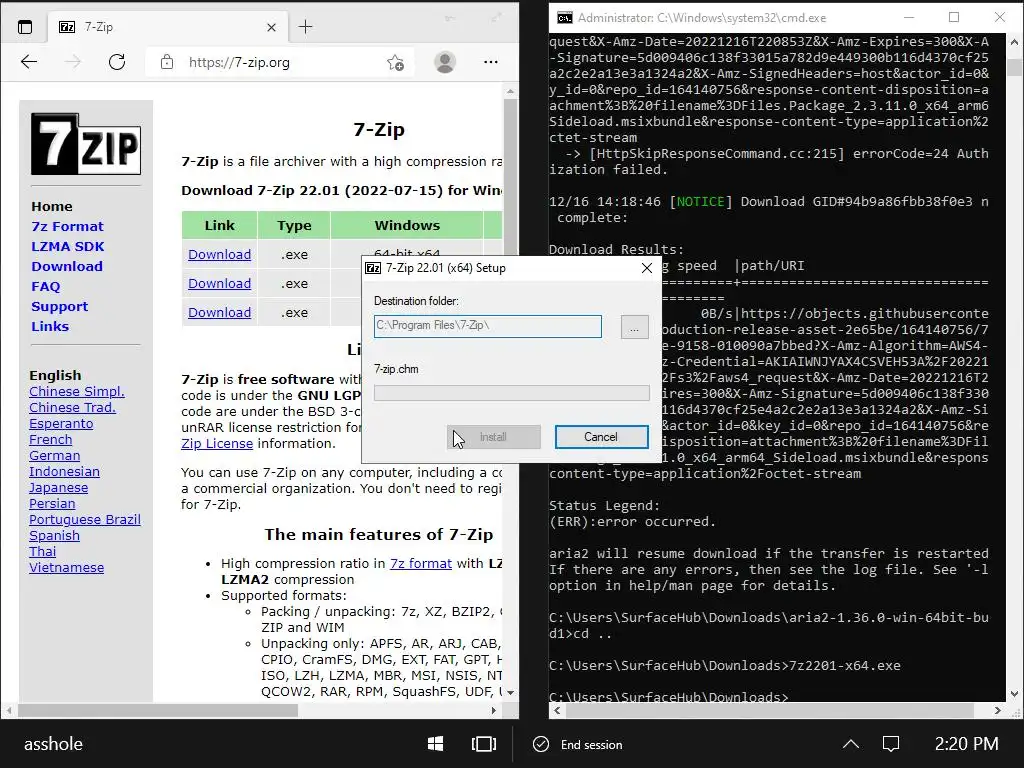The height and width of the screenshot is (768, 1024).
Task: Open Links in the site menu
Action: pos(50,327)
